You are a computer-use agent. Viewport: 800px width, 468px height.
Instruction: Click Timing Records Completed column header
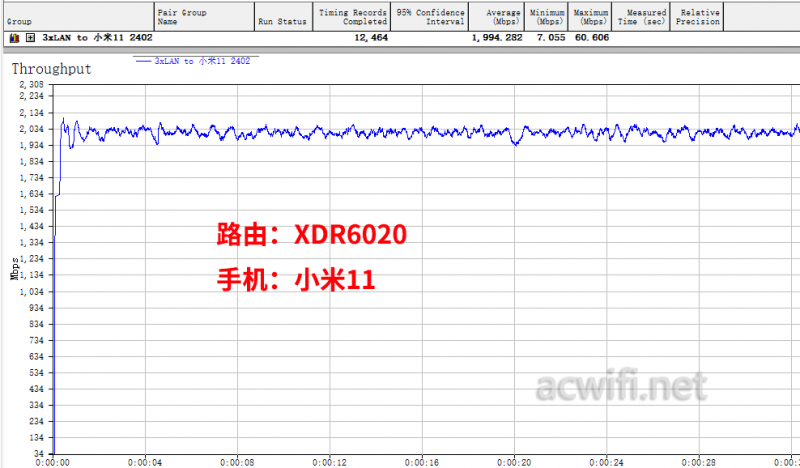point(352,16)
